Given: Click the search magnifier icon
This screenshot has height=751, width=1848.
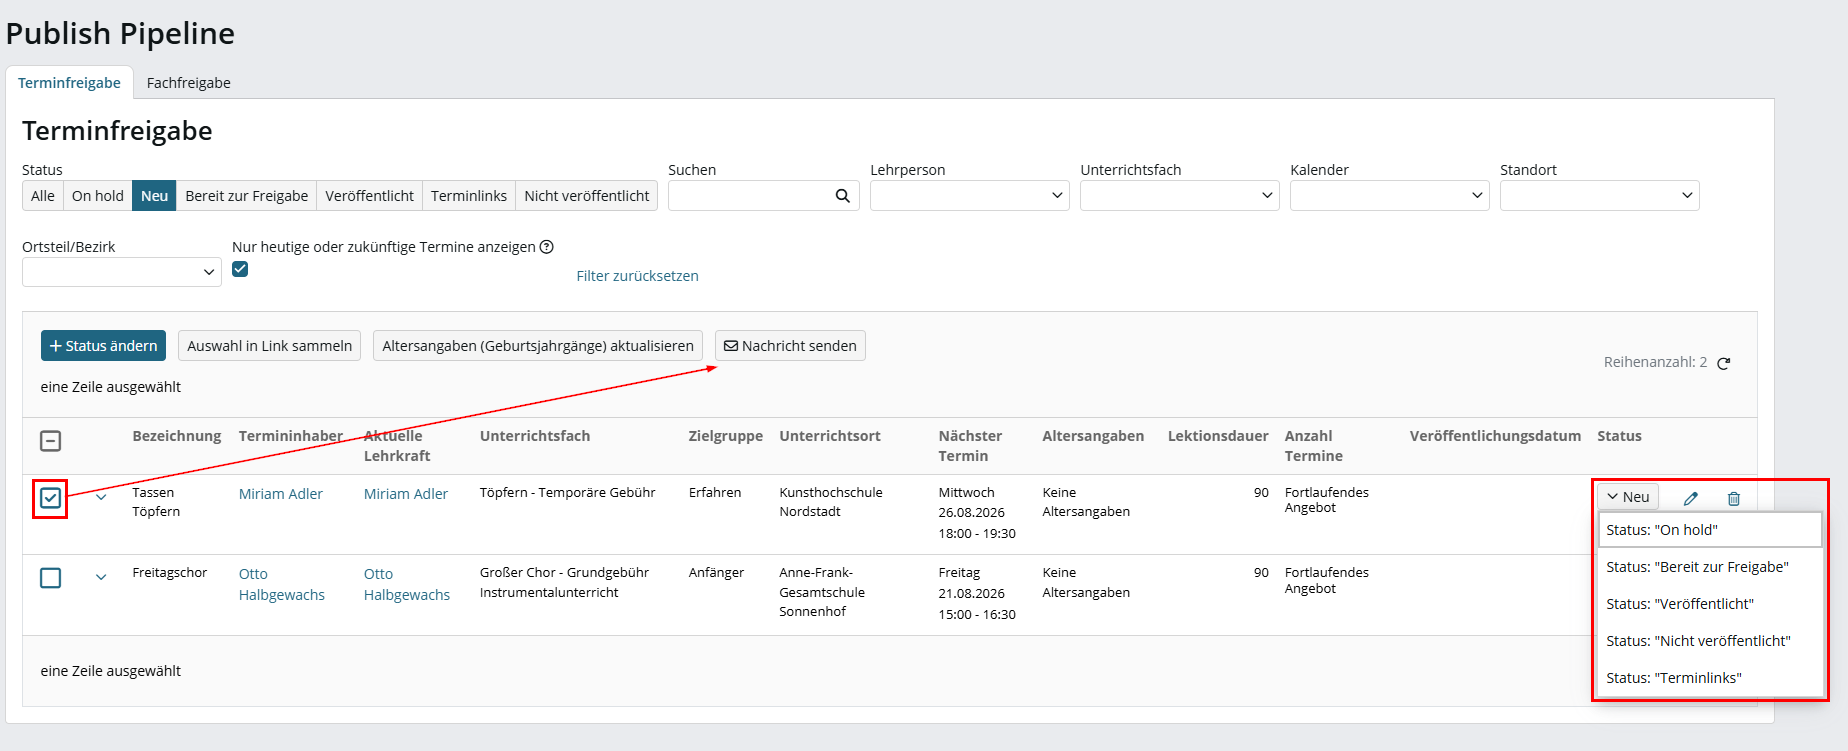Looking at the screenshot, I should [843, 196].
